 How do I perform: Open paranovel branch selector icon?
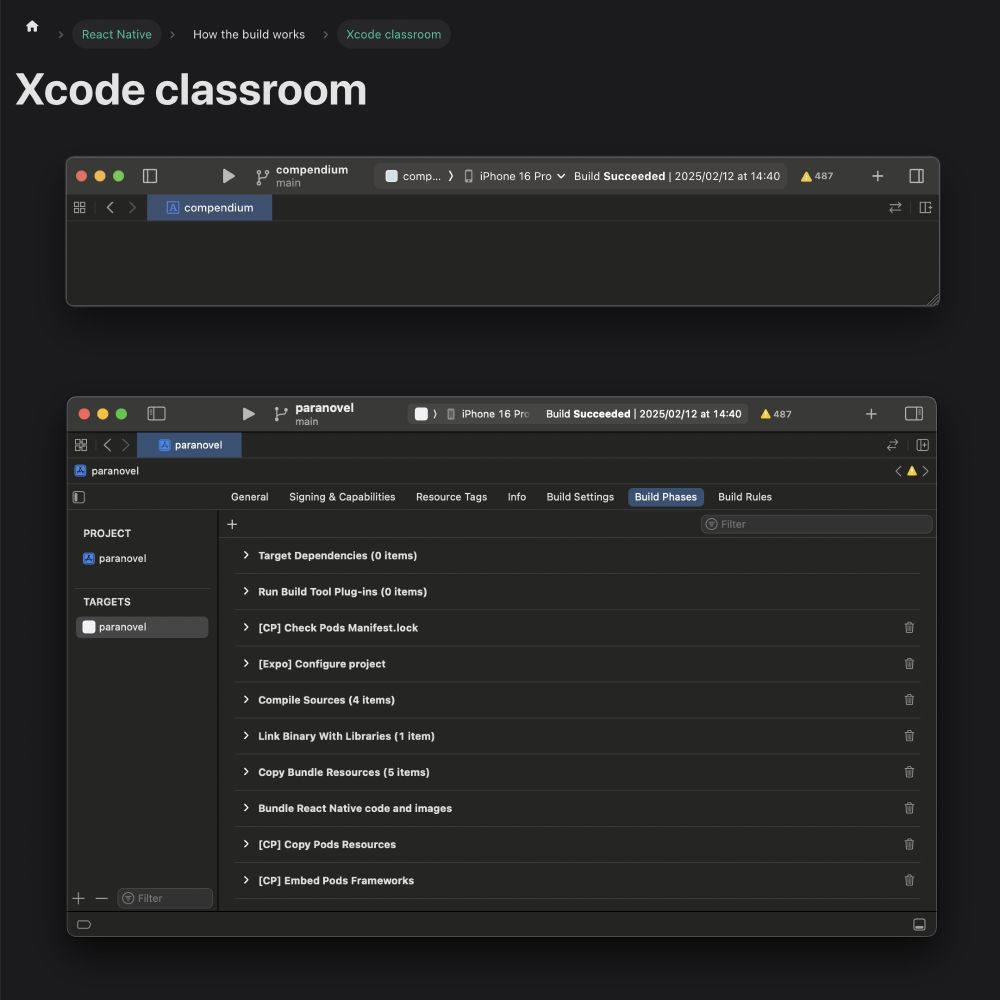[281, 415]
